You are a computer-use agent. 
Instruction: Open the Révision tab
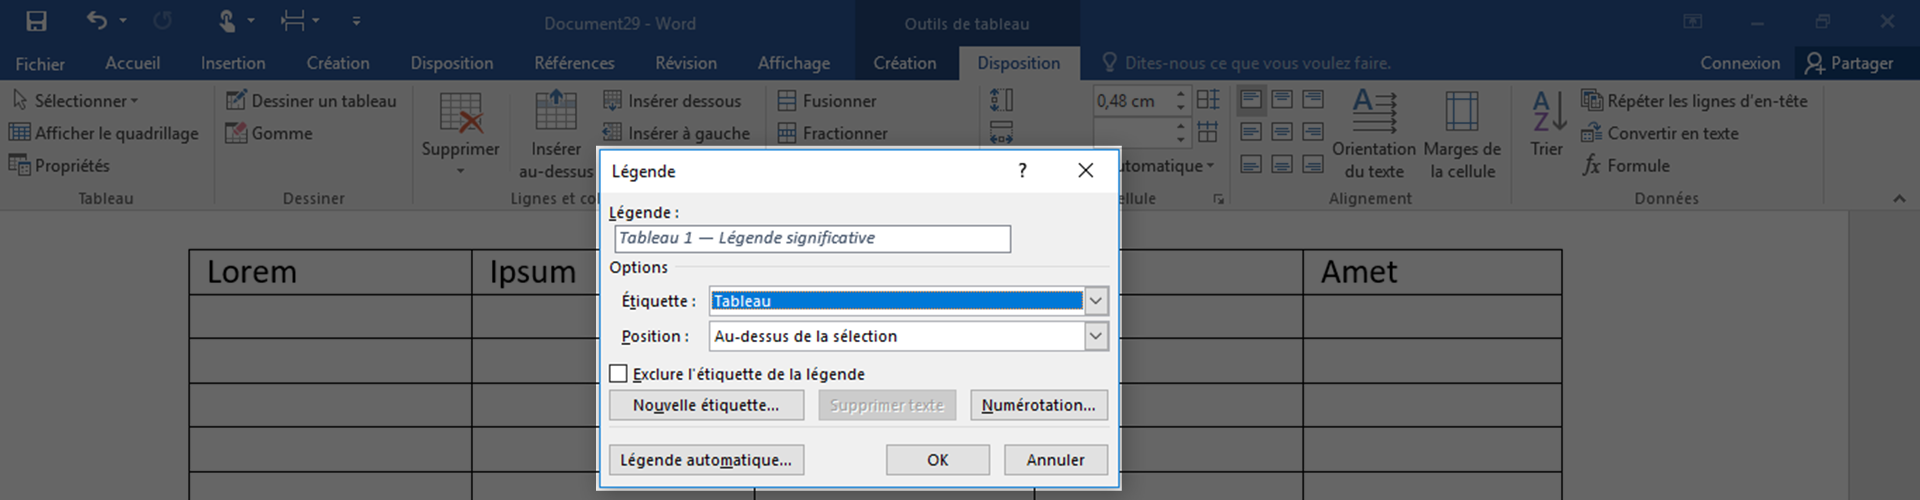click(x=686, y=63)
